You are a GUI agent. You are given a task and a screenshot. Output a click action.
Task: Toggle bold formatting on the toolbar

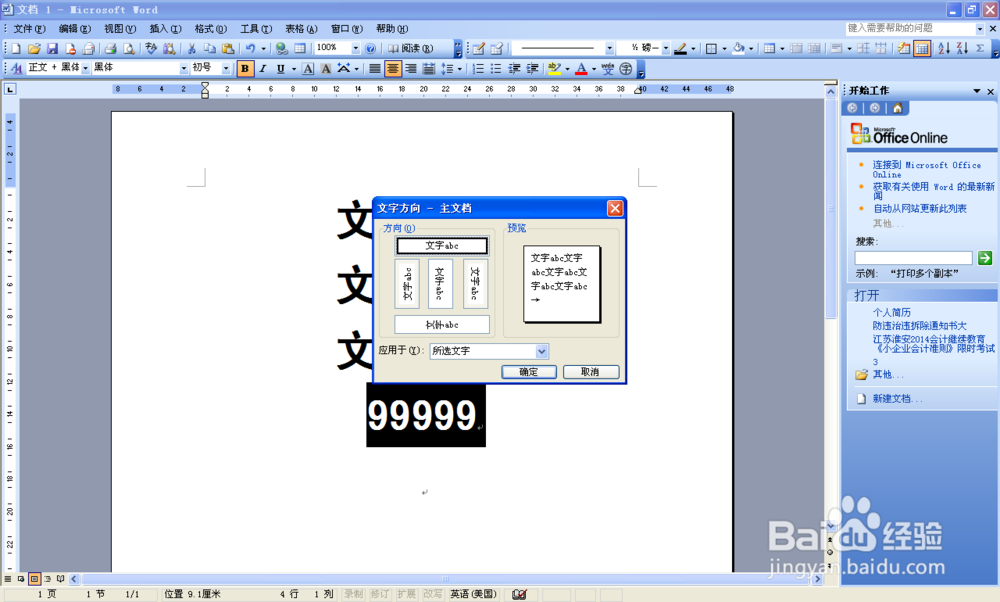click(x=244, y=68)
